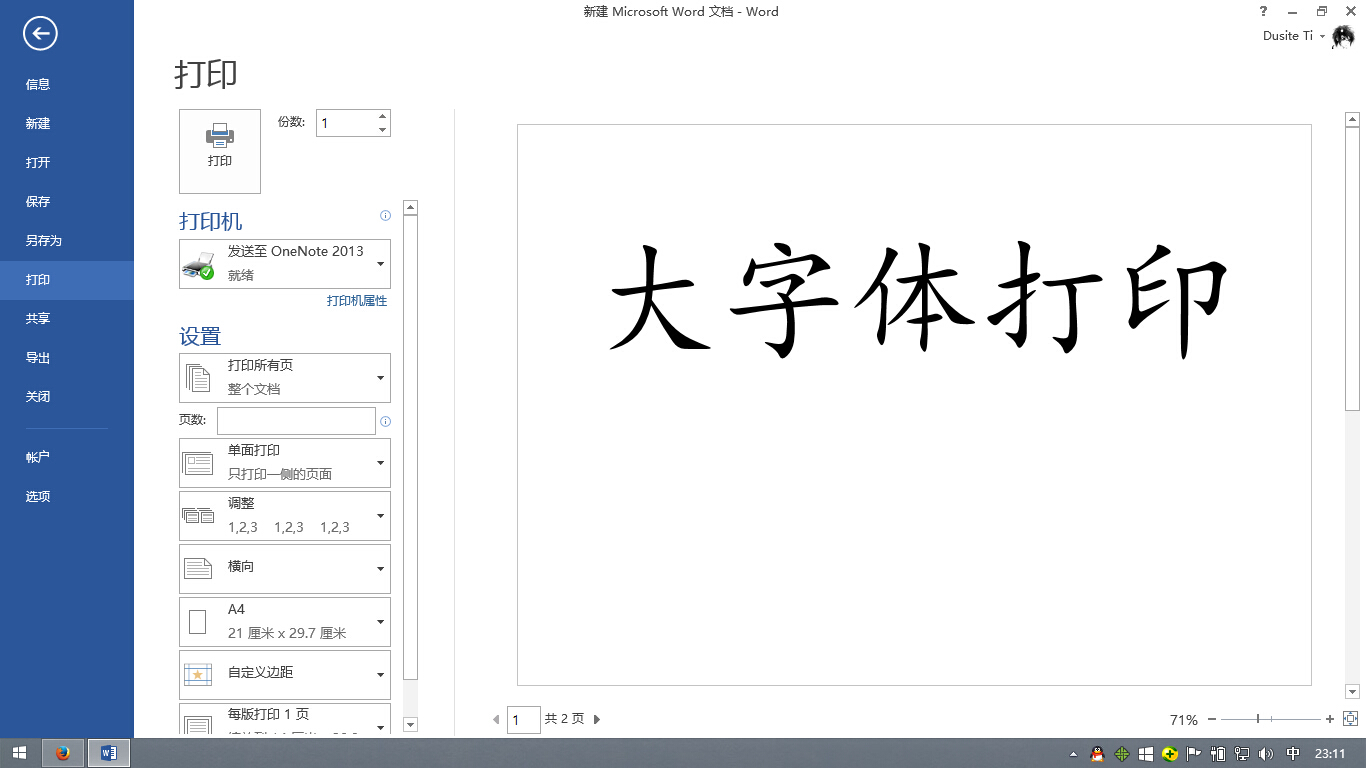Launch Firefox from the taskbar
1366x768 pixels.
[64, 753]
